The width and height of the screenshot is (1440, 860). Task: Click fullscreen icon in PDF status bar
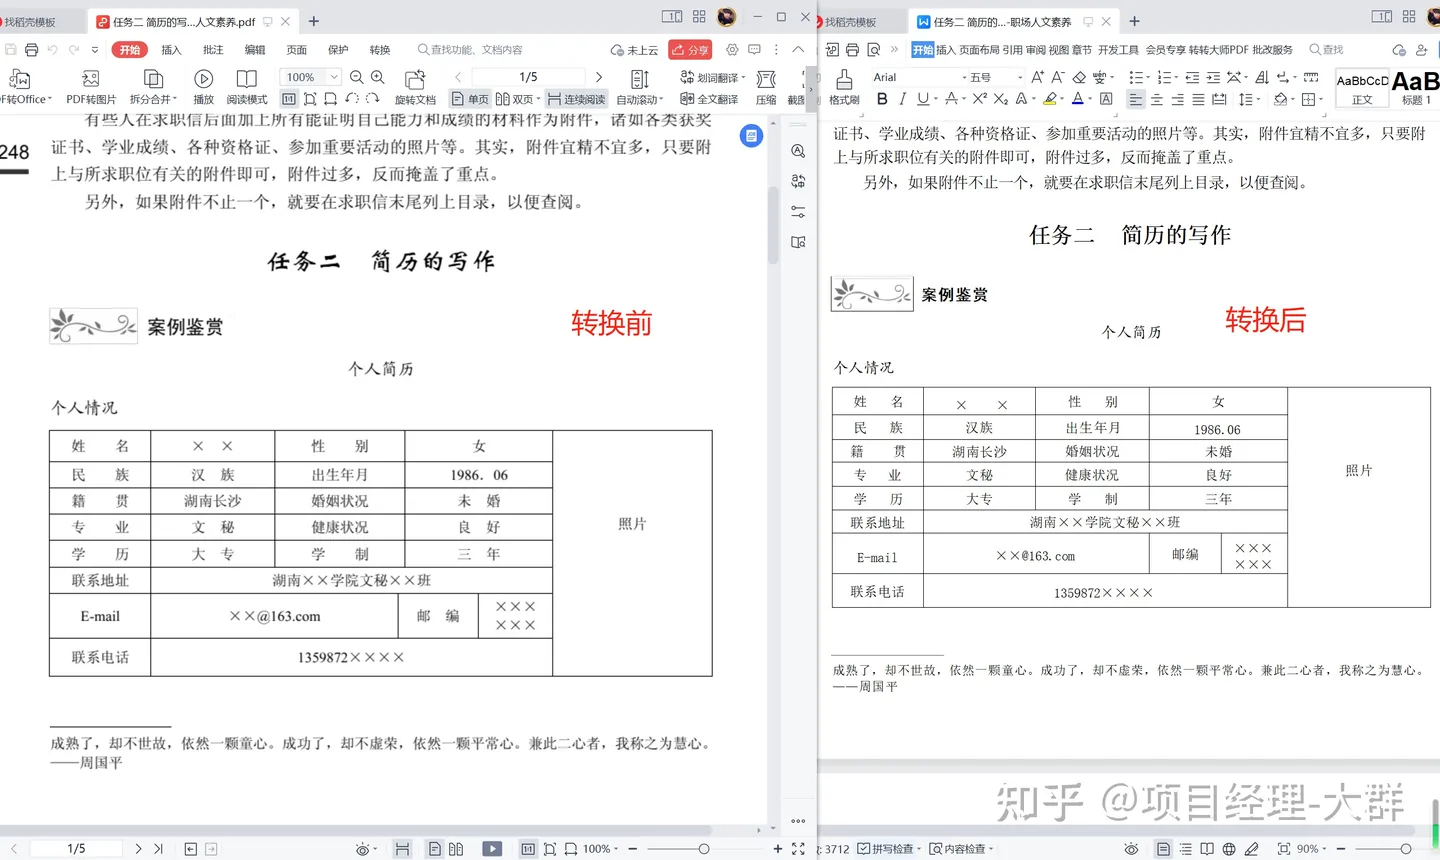click(x=798, y=848)
